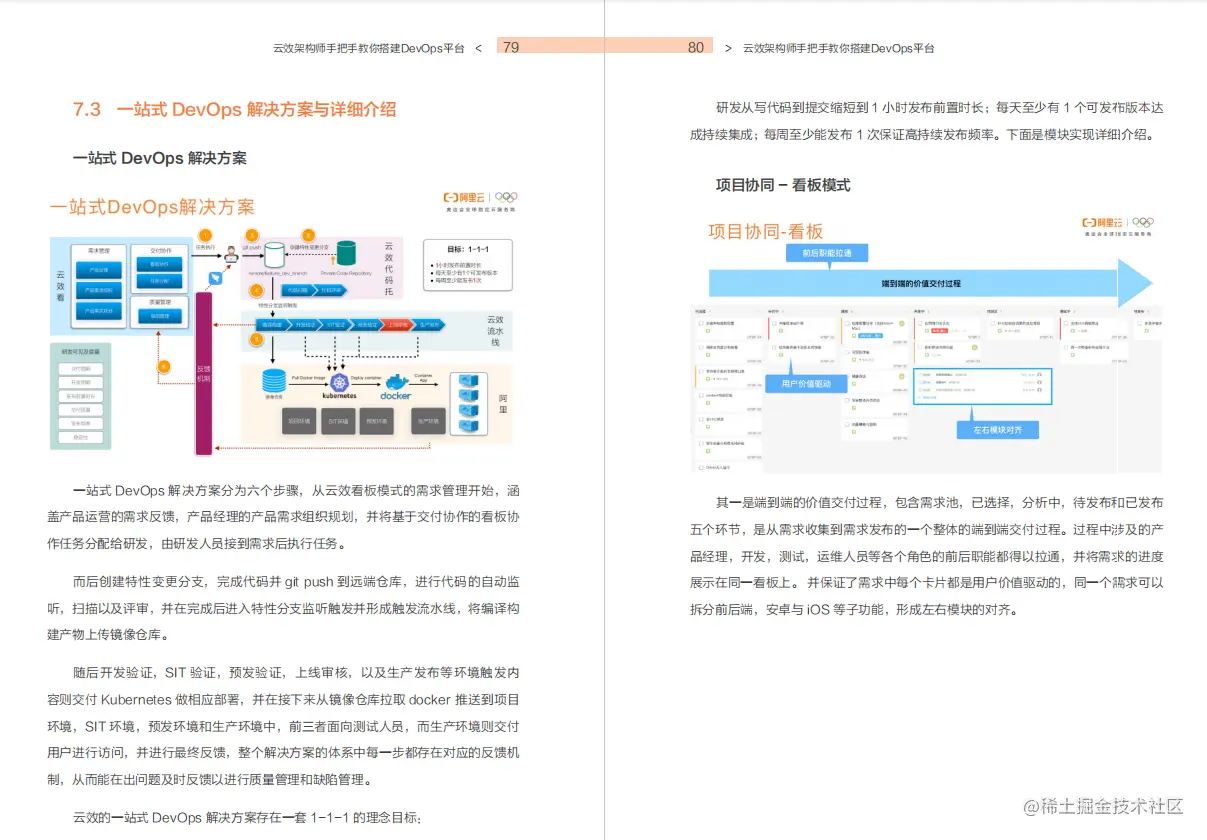
Task: Click the heading 项目协同 – 看板模式
Action: click(x=783, y=185)
